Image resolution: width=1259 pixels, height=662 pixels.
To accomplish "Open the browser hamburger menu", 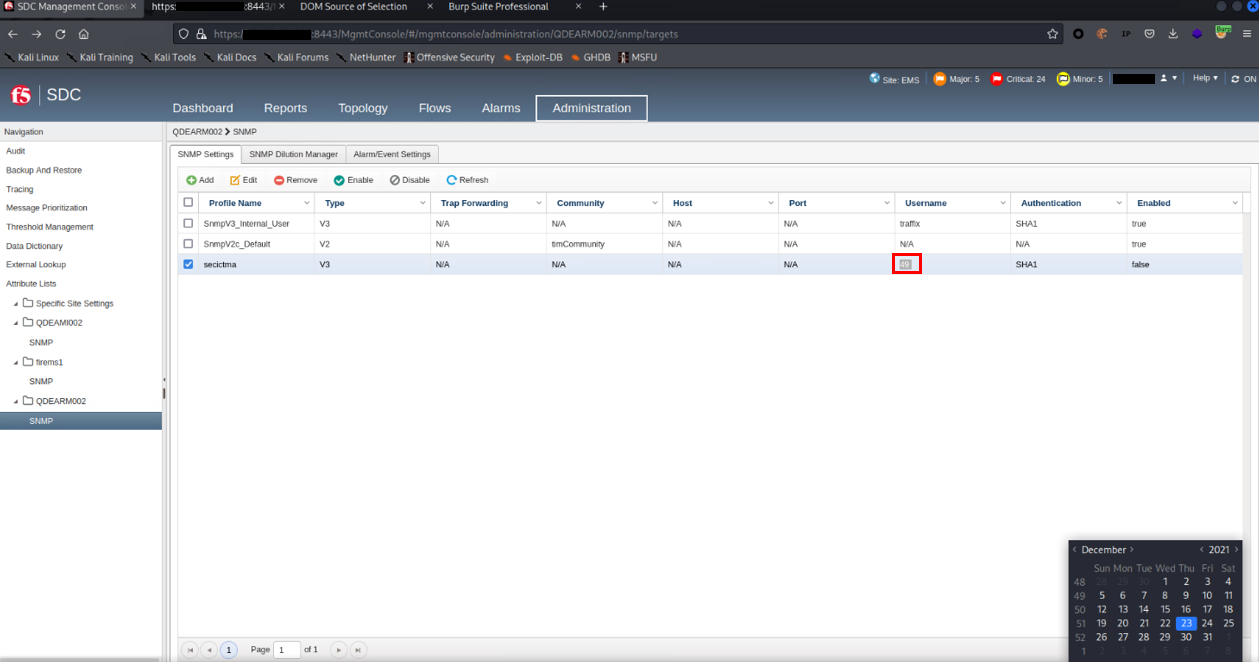I will tap(1247, 34).
